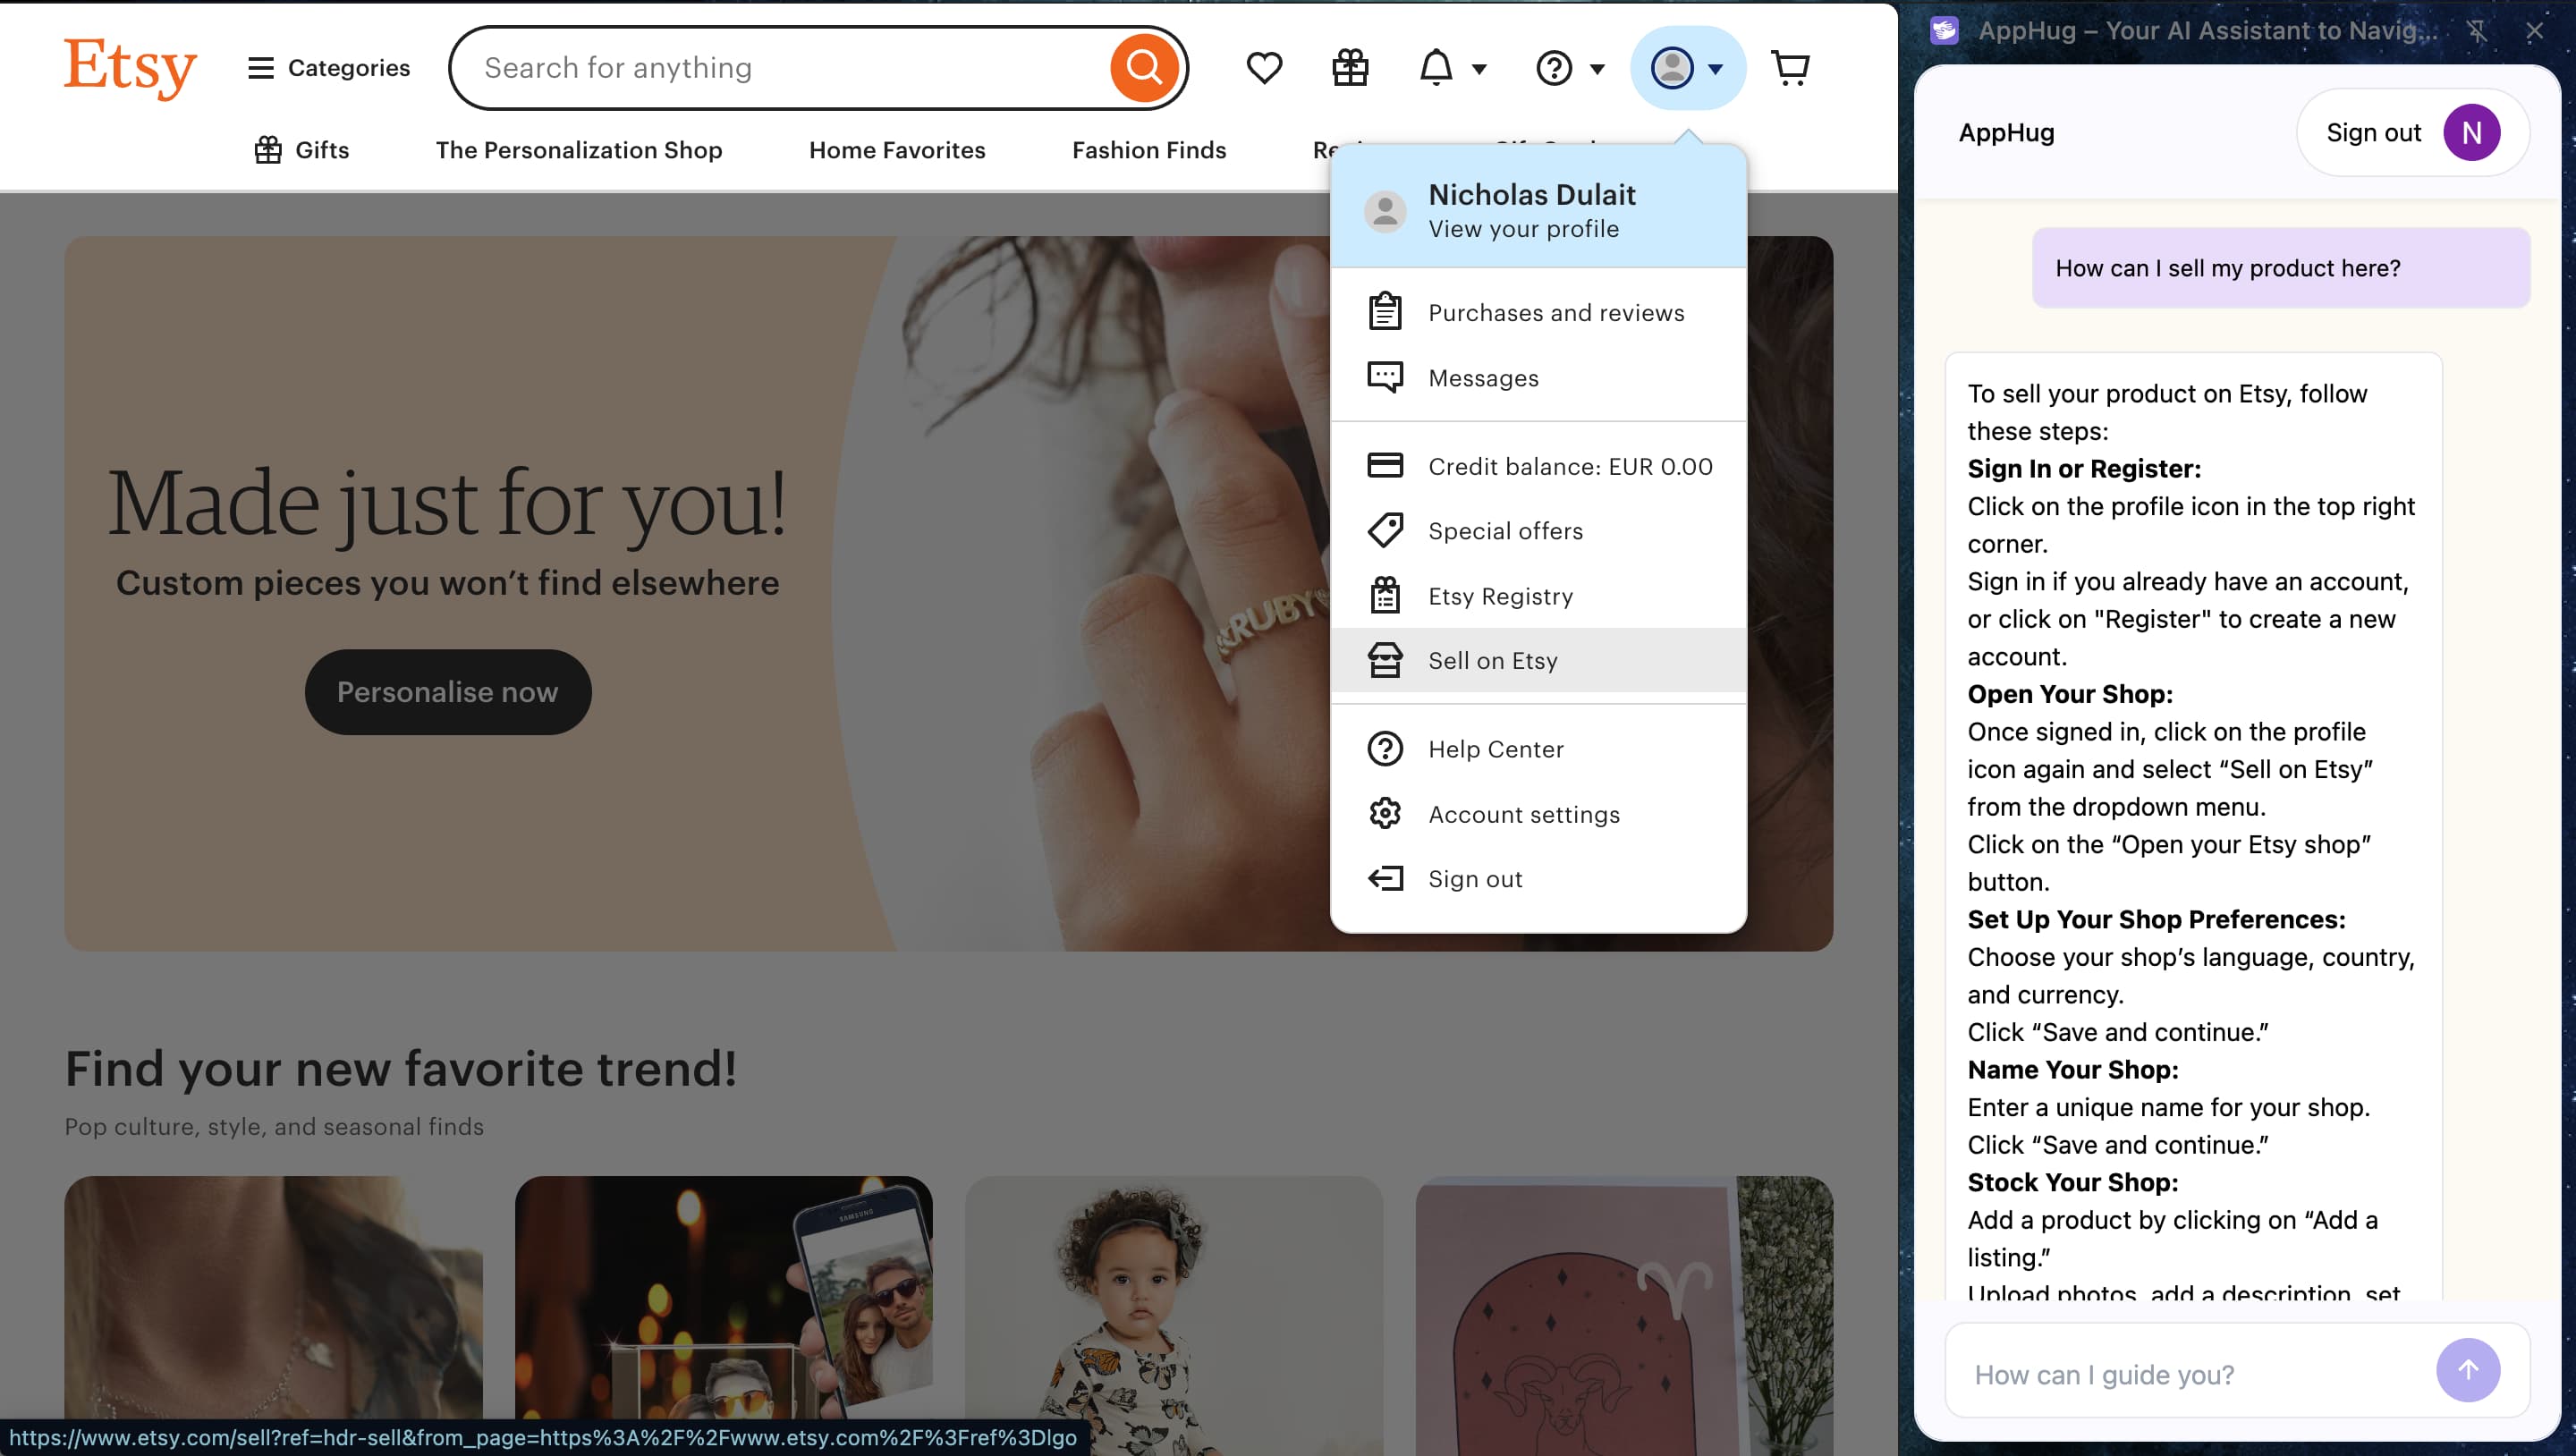This screenshot has width=2576, height=1456.
Task: Click the Account settings gear icon
Action: tap(1385, 813)
